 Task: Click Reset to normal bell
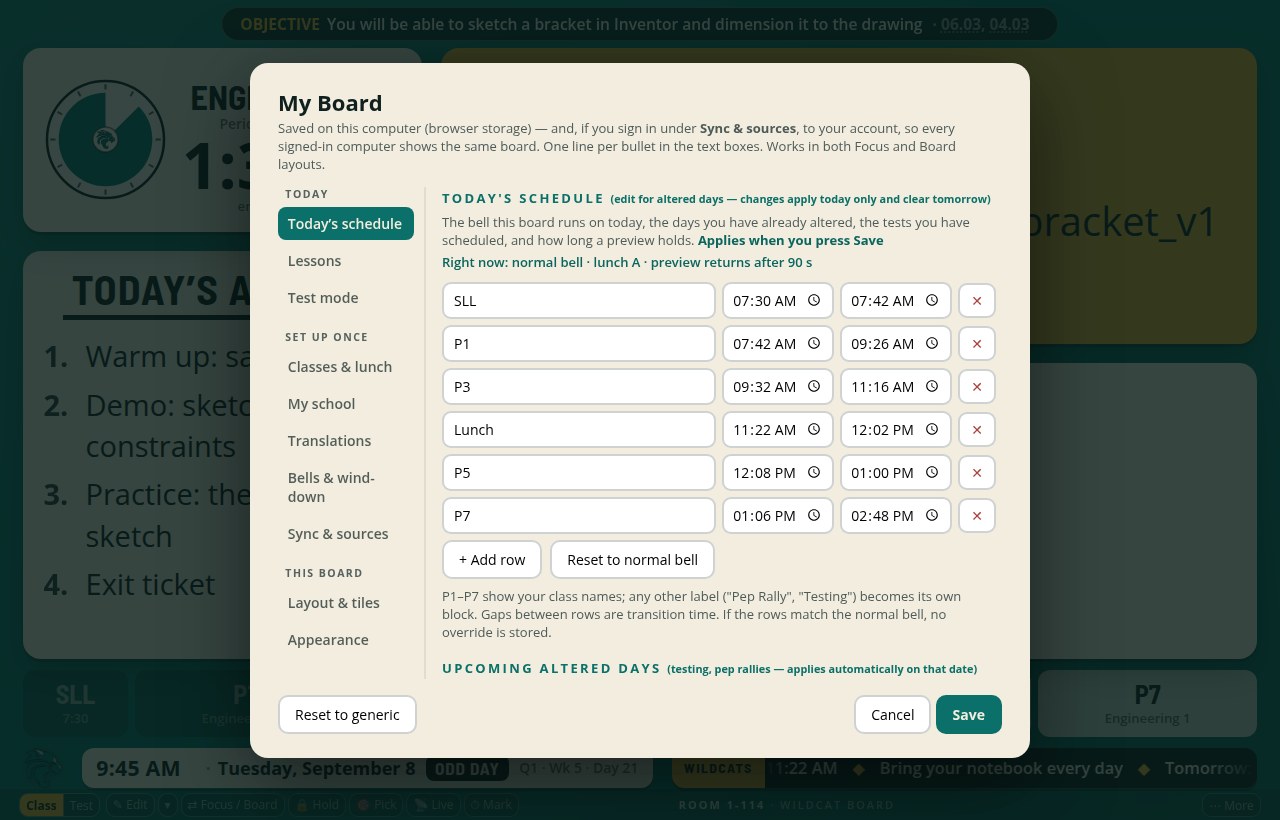pos(632,559)
